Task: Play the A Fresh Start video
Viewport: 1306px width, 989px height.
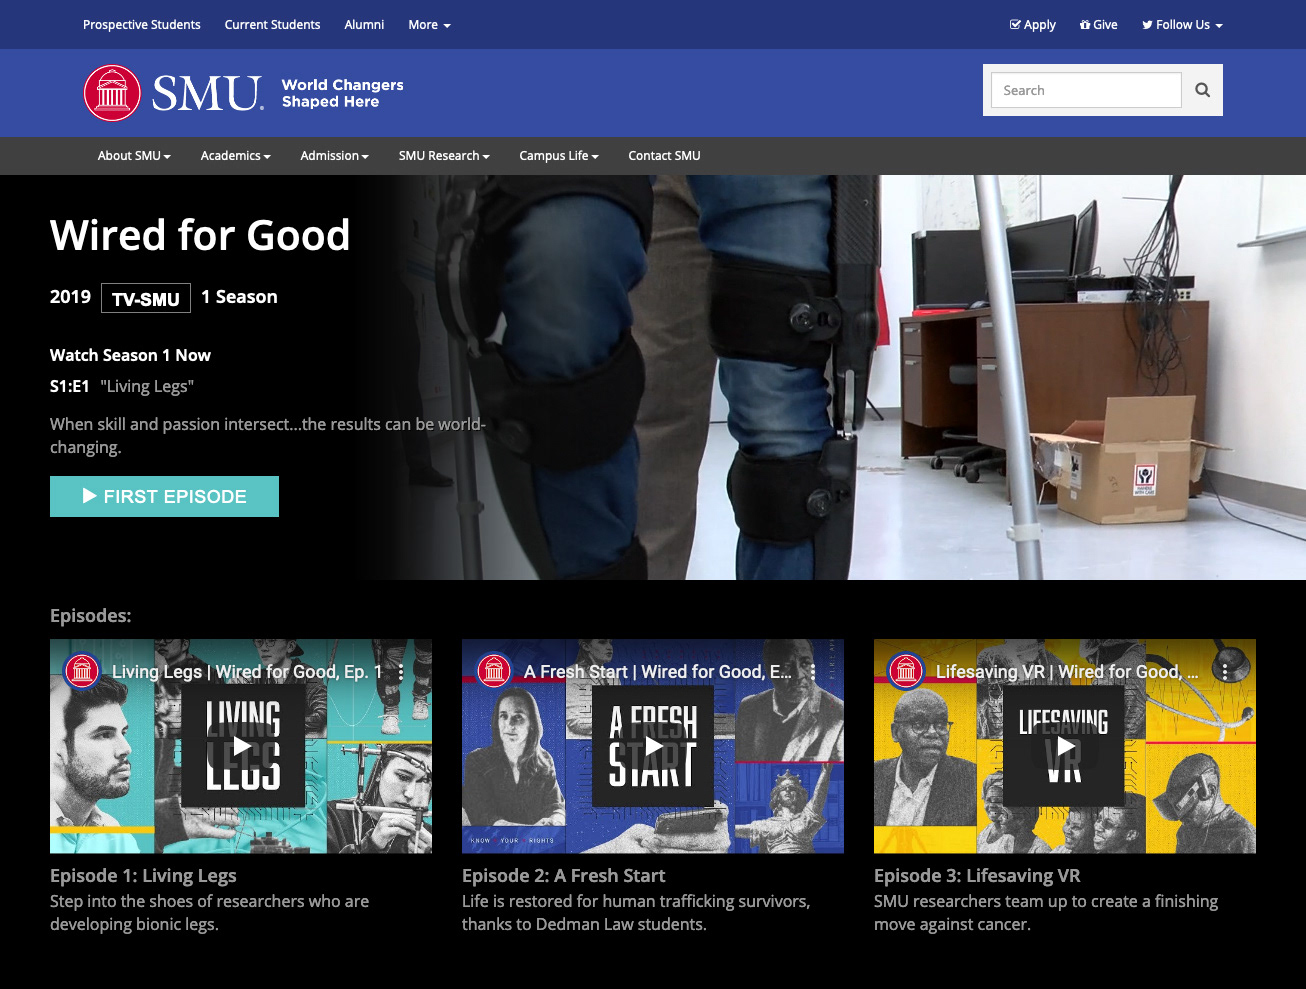Action: coord(654,746)
